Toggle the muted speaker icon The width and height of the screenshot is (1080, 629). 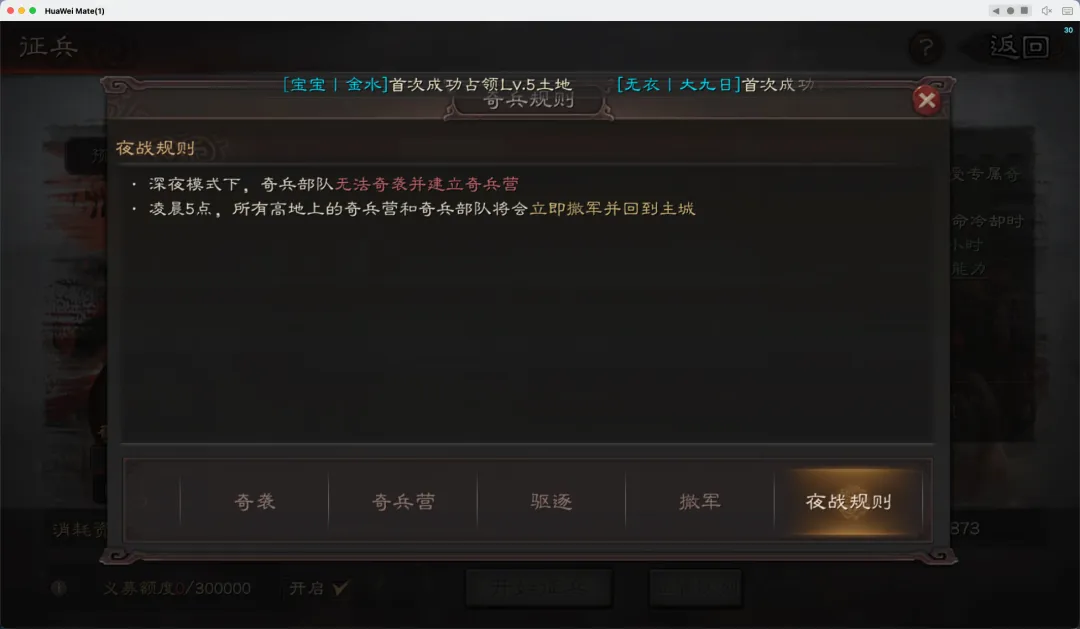tap(1047, 10)
